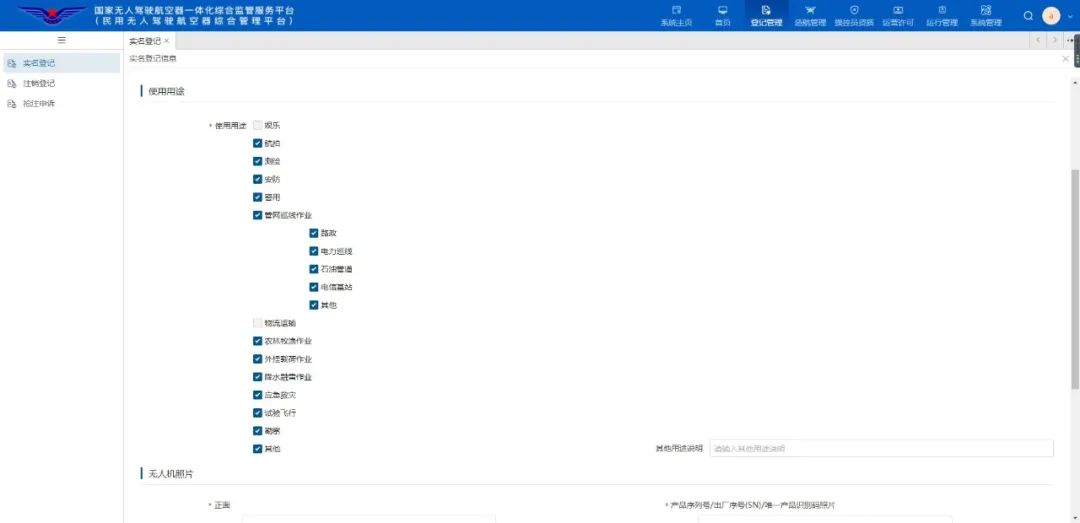Collapse the sidebar with the hamburger icon
Screen dimensions: 1080x523
coord(61,41)
